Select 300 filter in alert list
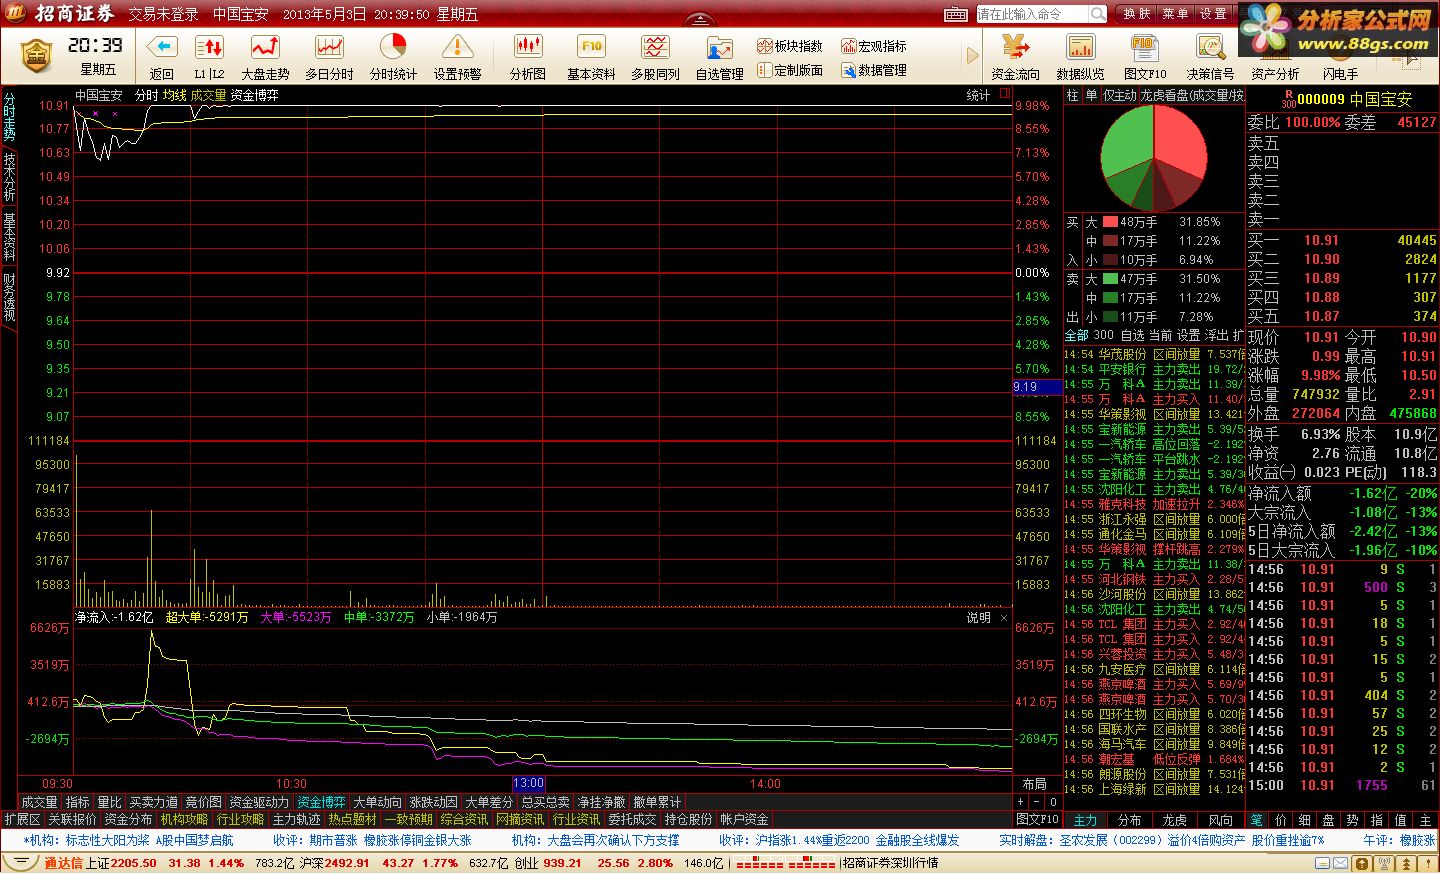The height and width of the screenshot is (873, 1440). click(x=1103, y=335)
